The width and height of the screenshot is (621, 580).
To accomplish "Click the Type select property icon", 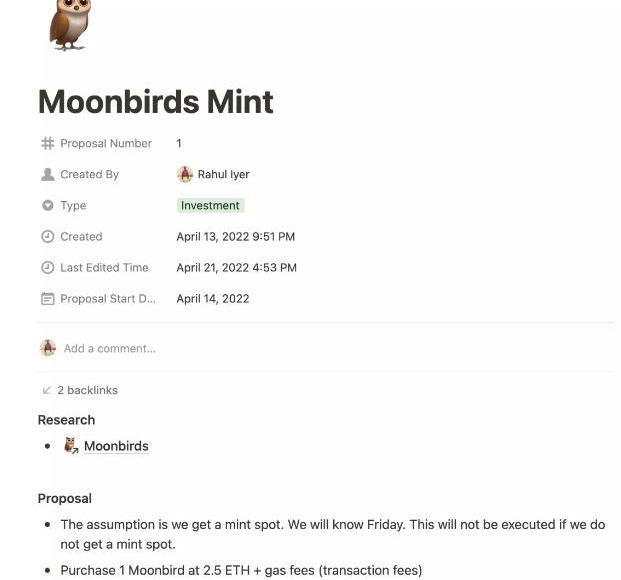I will coord(48,205).
